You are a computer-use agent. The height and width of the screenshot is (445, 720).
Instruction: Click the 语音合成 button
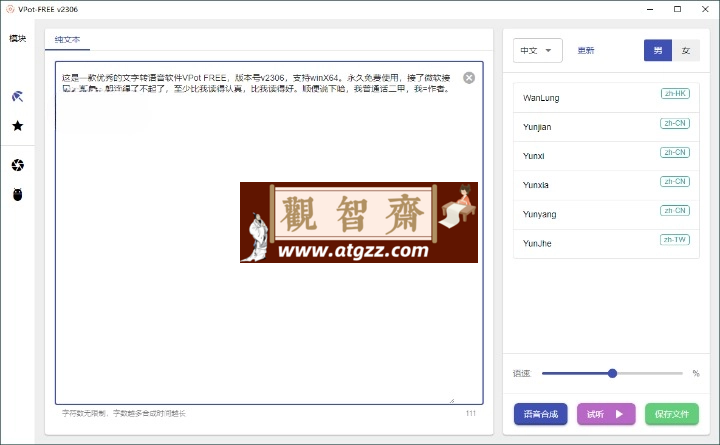click(x=540, y=414)
